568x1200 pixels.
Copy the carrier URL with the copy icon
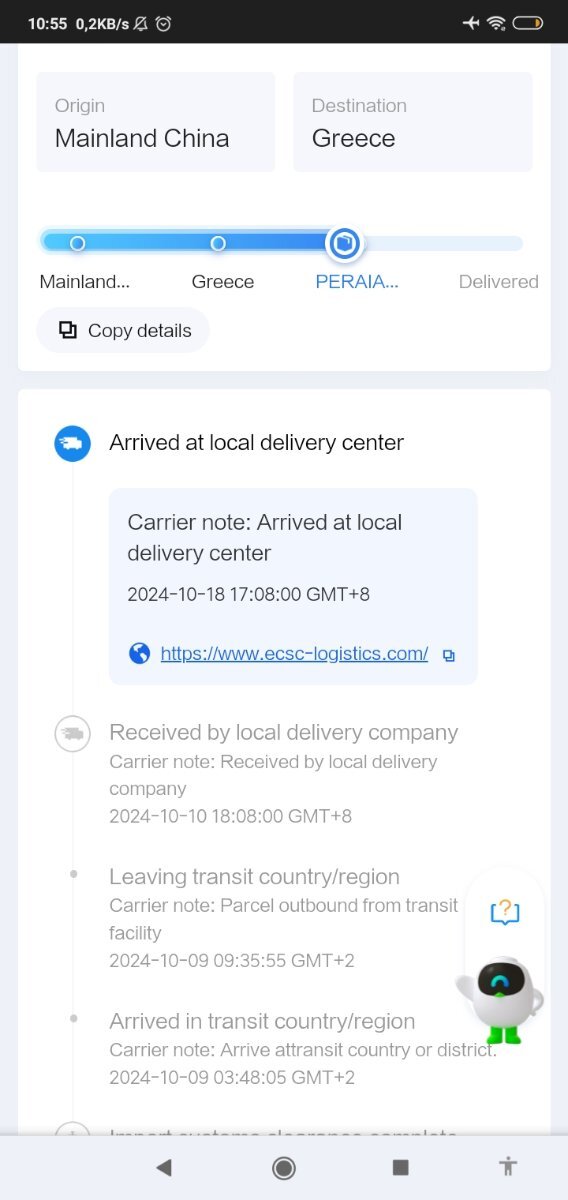pyautogui.click(x=449, y=656)
